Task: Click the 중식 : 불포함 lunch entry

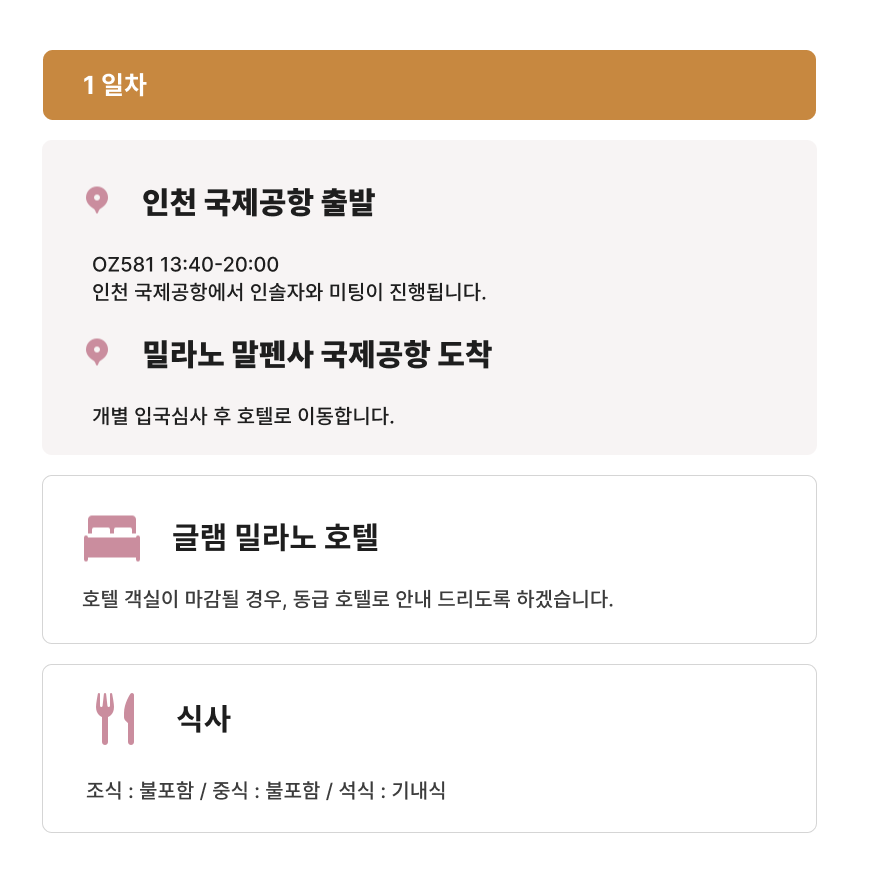Action: click(x=266, y=791)
